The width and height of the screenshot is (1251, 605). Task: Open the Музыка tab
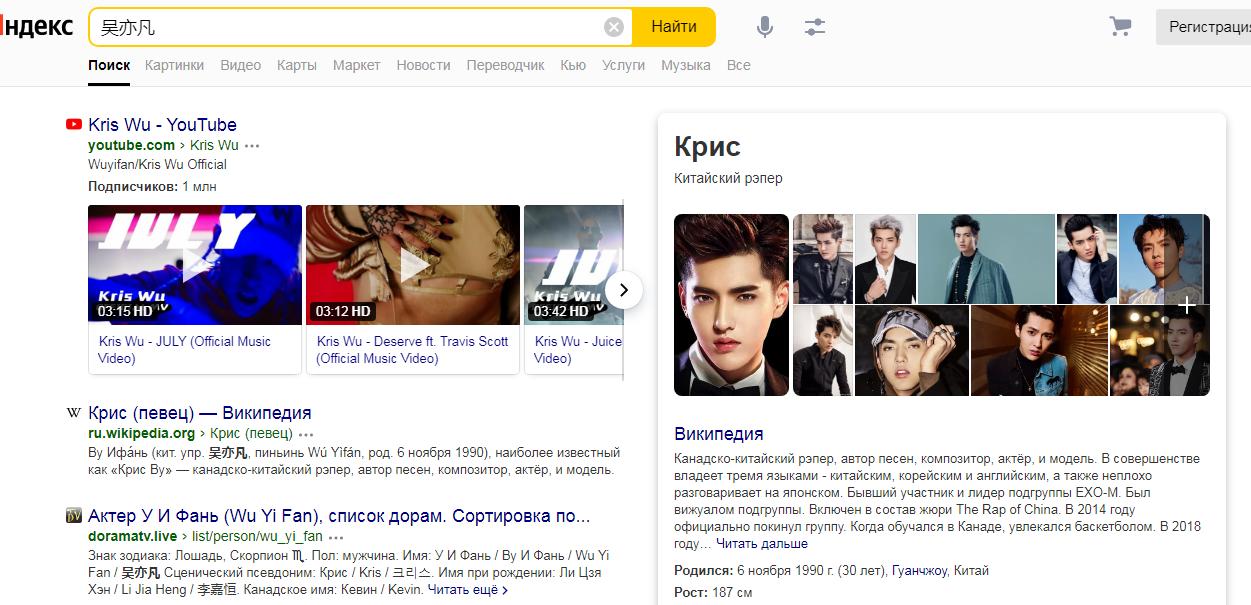pos(686,65)
